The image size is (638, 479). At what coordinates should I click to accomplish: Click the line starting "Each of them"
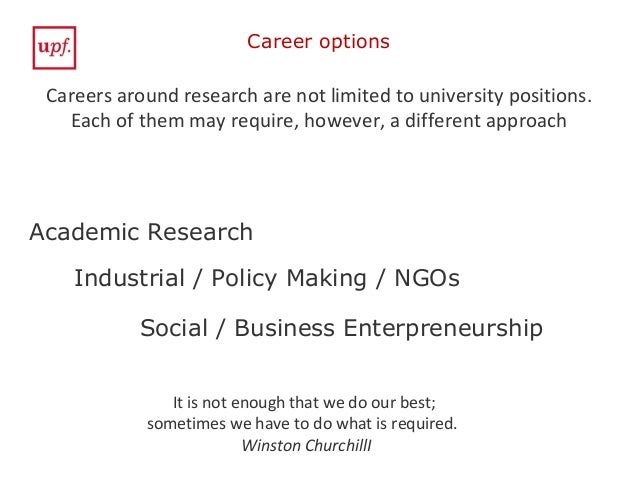pos(318,122)
